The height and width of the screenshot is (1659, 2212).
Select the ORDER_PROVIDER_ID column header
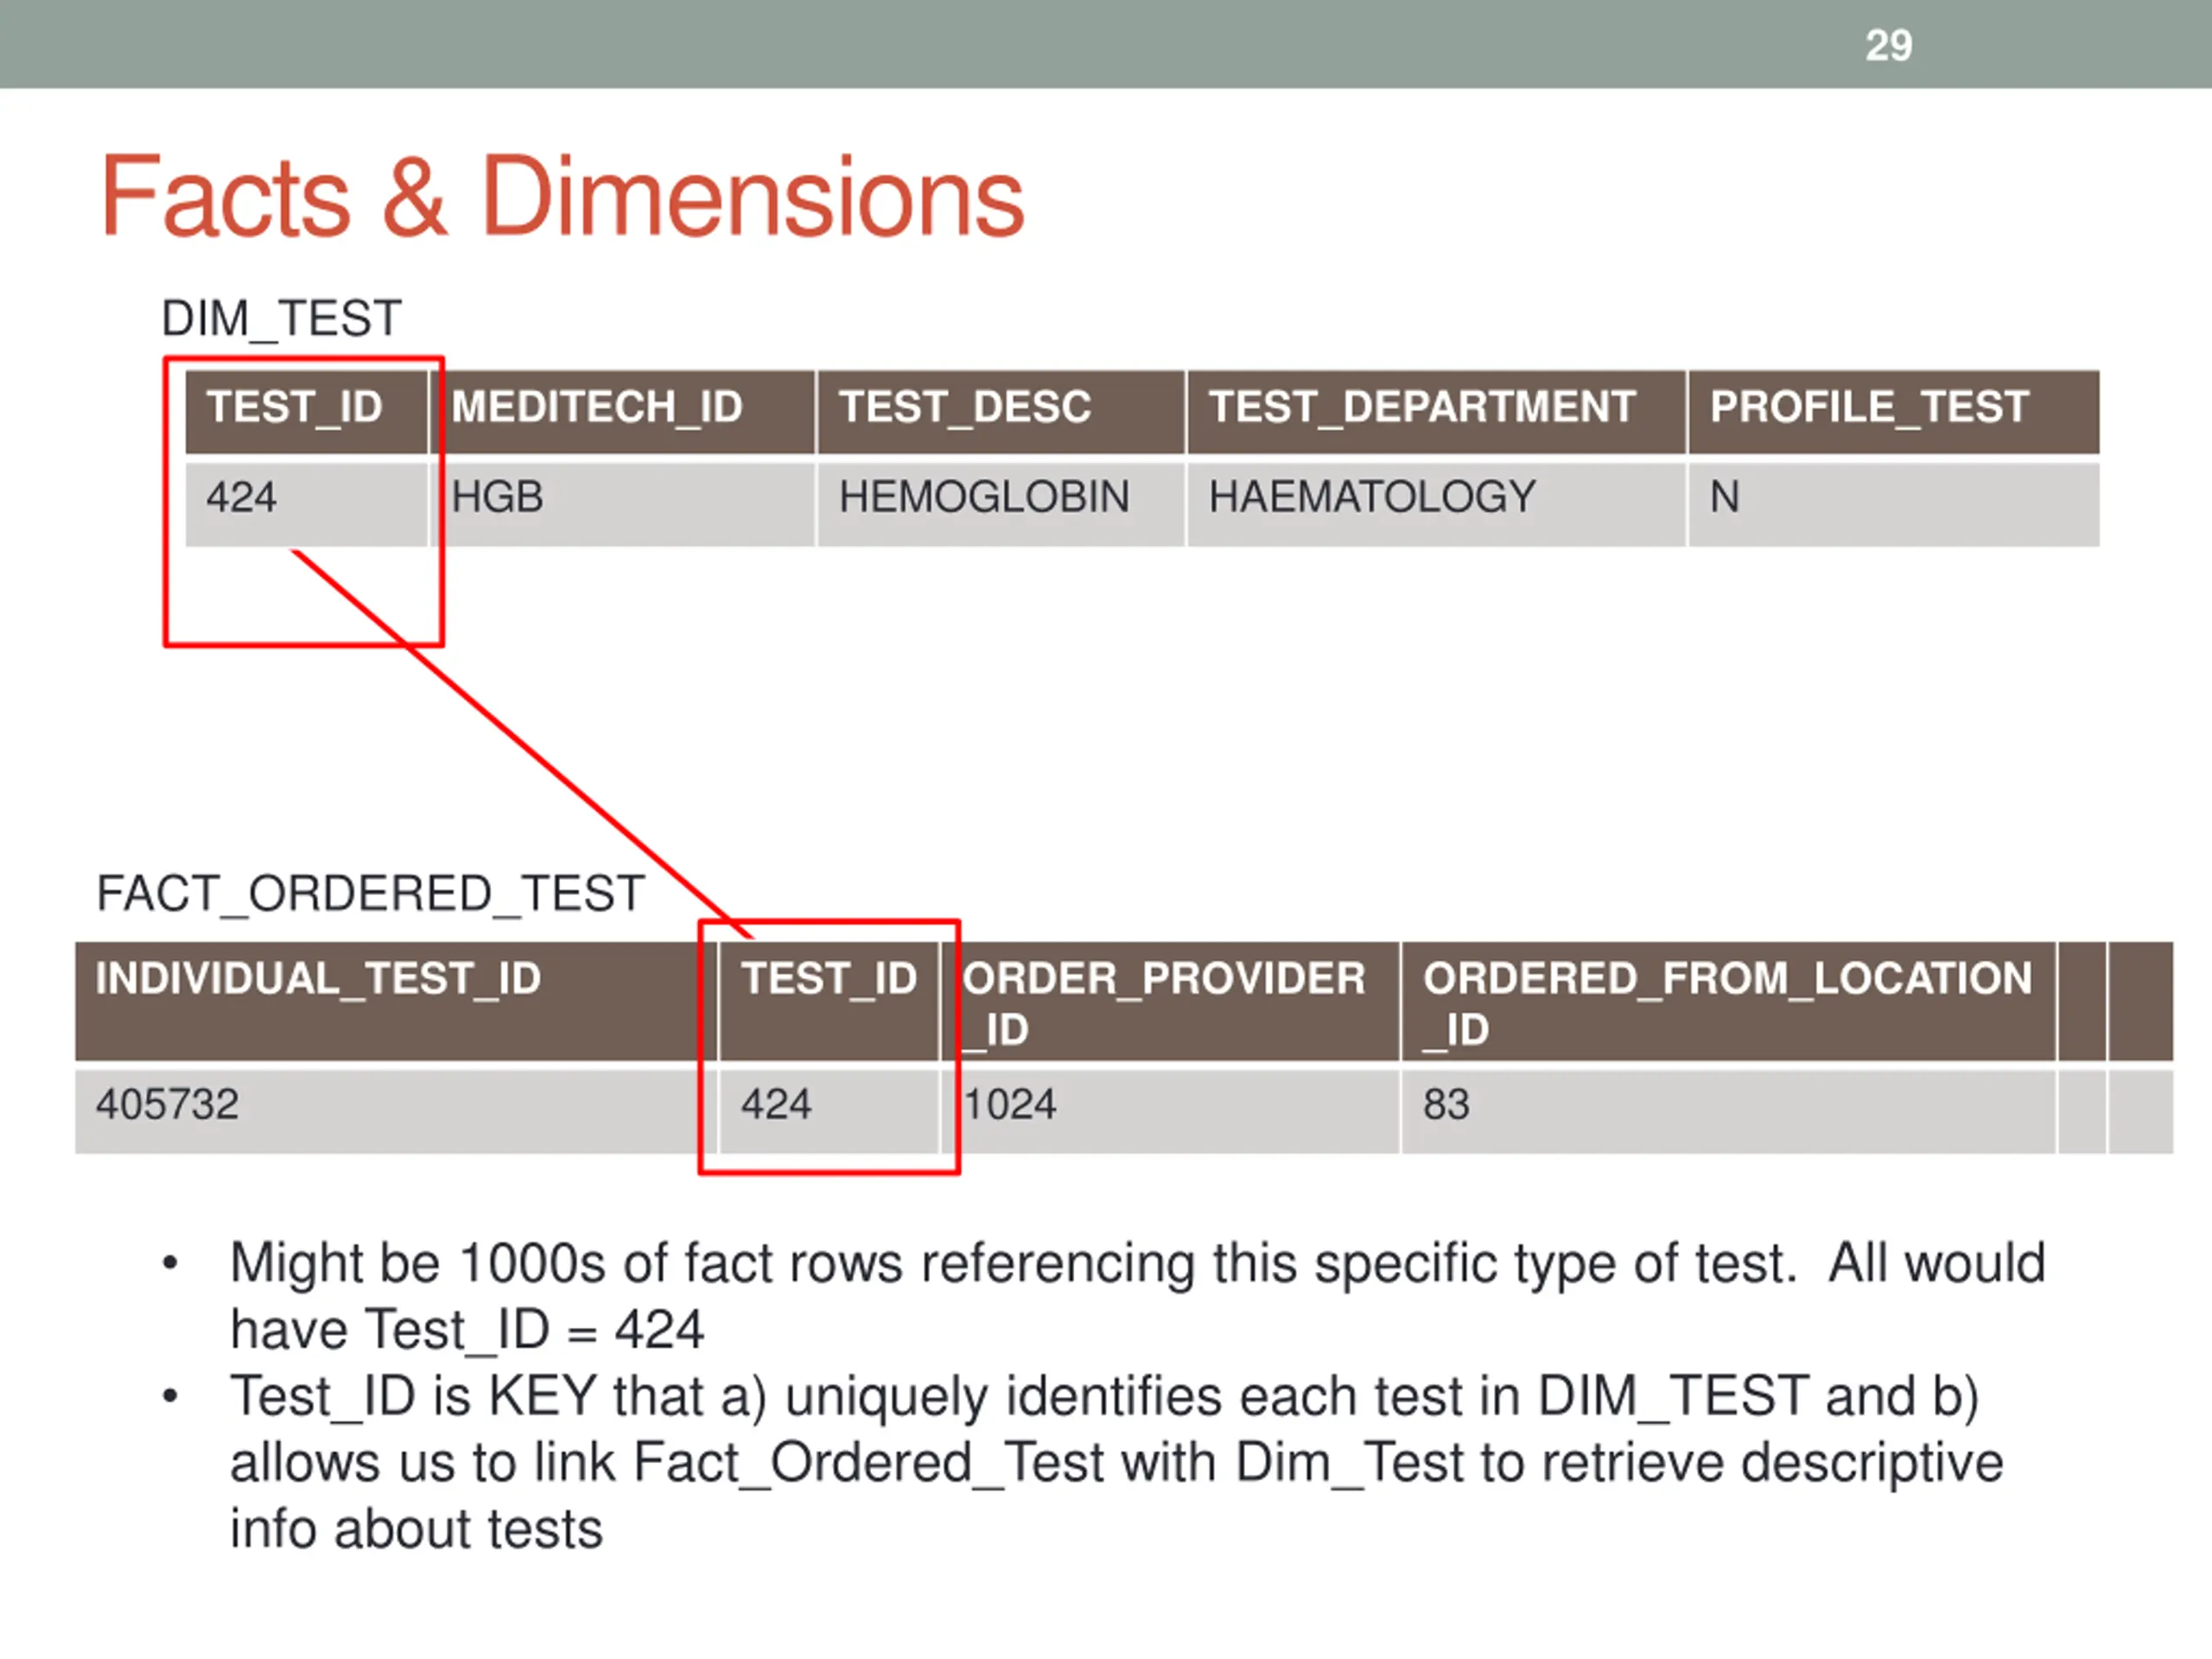pos(1170,1000)
